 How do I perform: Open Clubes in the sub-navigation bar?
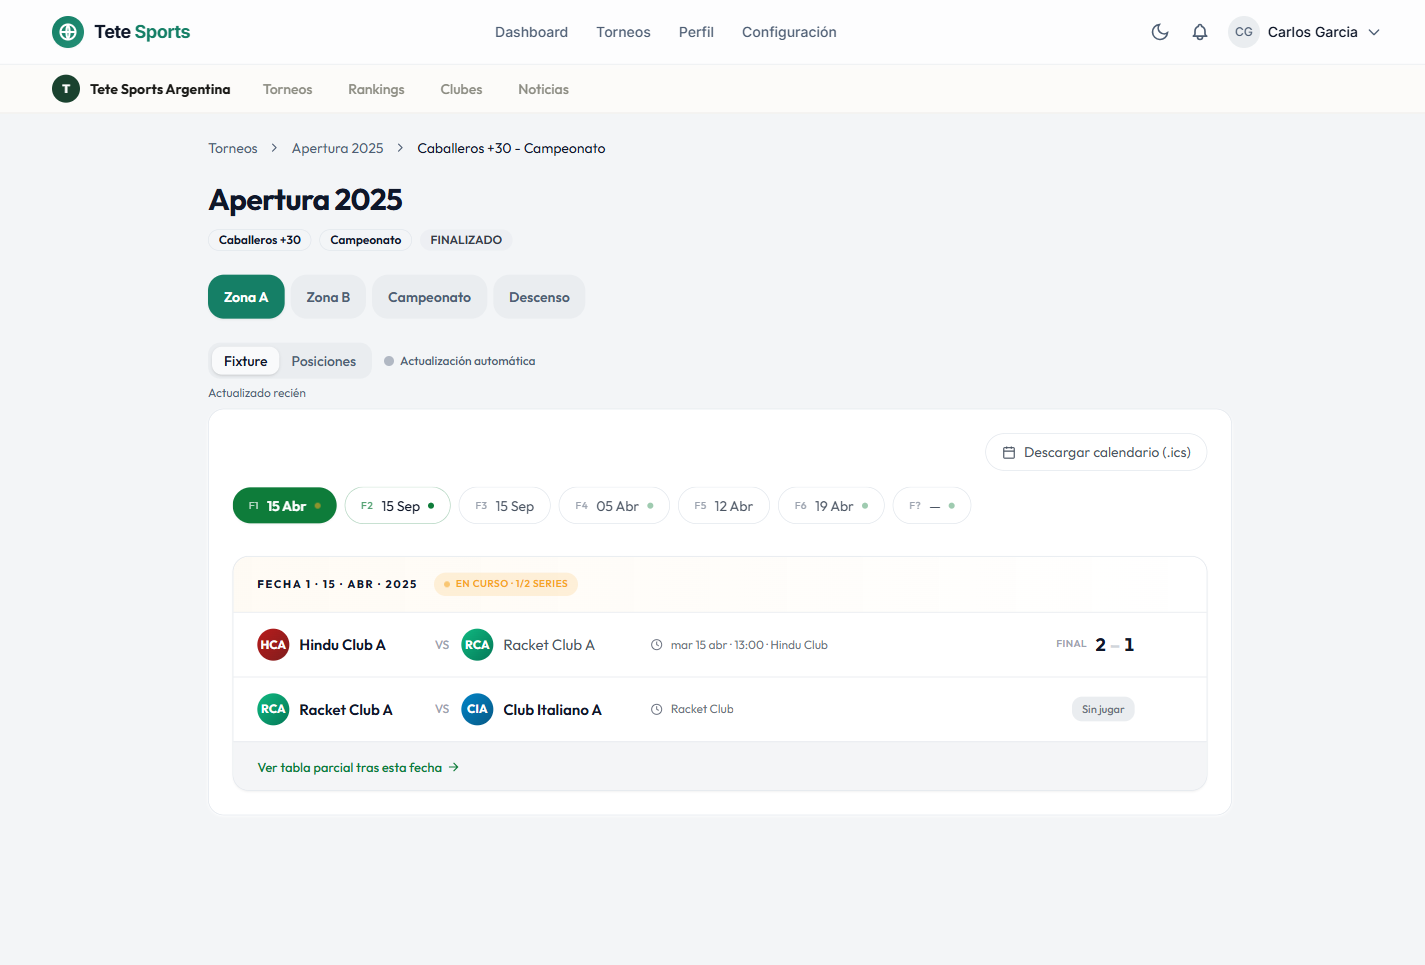(461, 89)
